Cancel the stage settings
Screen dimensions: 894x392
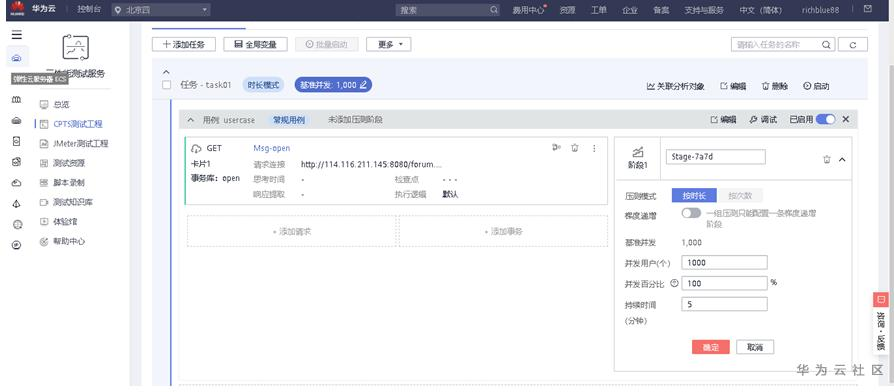pyautogui.click(x=755, y=347)
